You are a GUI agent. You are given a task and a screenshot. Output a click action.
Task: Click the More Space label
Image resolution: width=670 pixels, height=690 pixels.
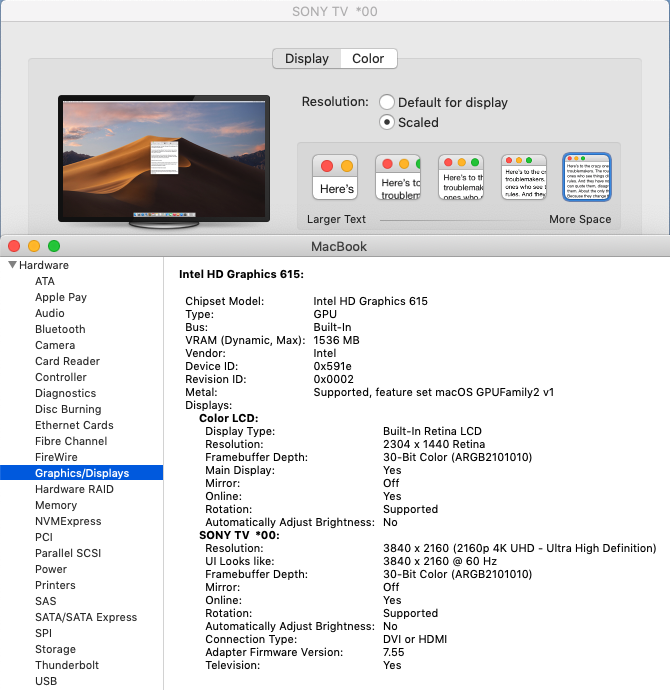[x=580, y=219]
